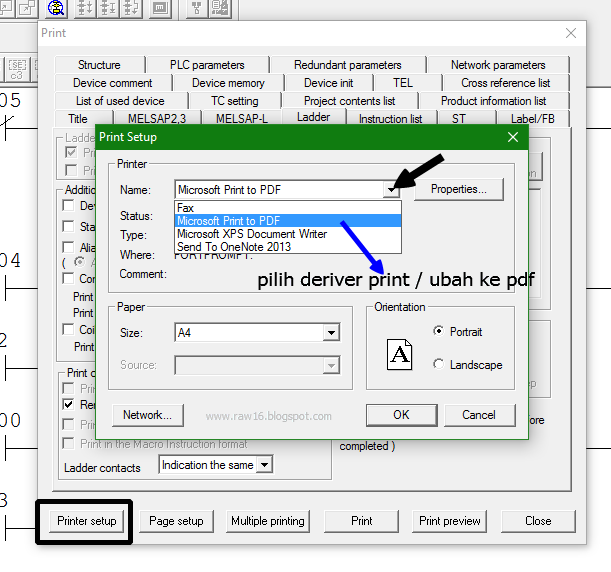Choose Send To OneNote 2013 printer

pos(288,247)
